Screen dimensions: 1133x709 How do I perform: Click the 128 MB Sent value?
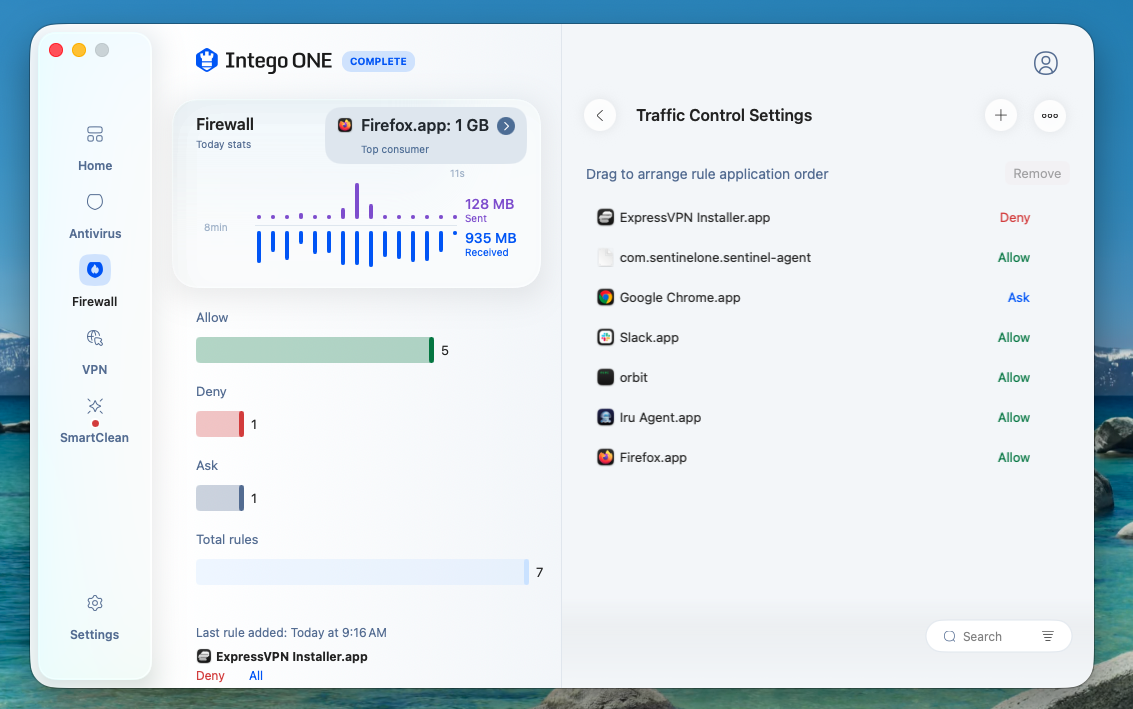coord(489,204)
